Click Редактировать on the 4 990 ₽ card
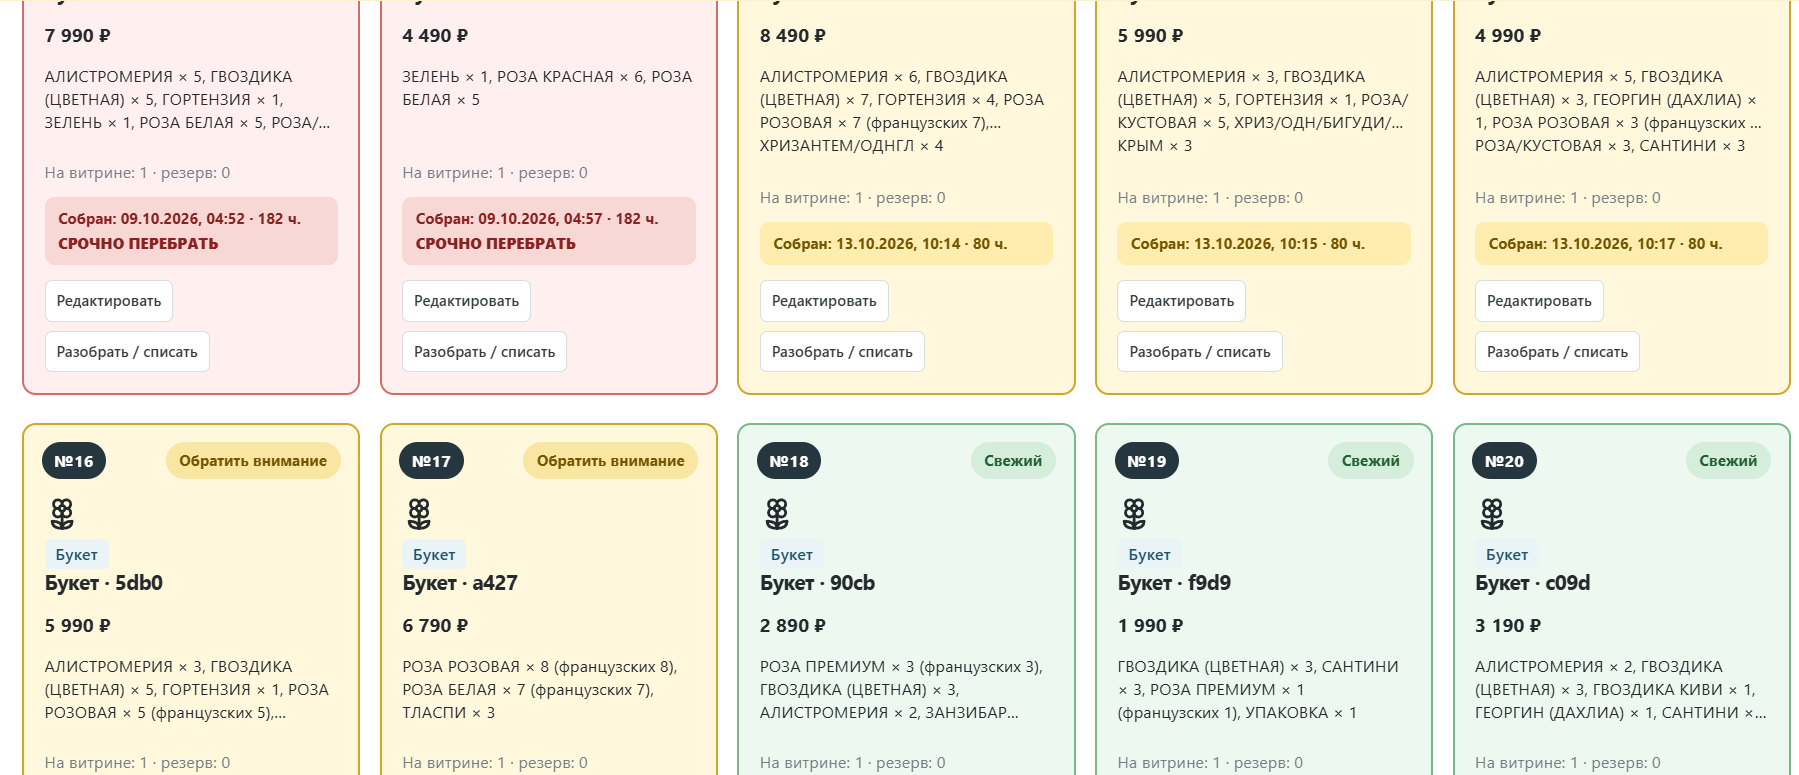1799x775 pixels. [x=1539, y=301]
